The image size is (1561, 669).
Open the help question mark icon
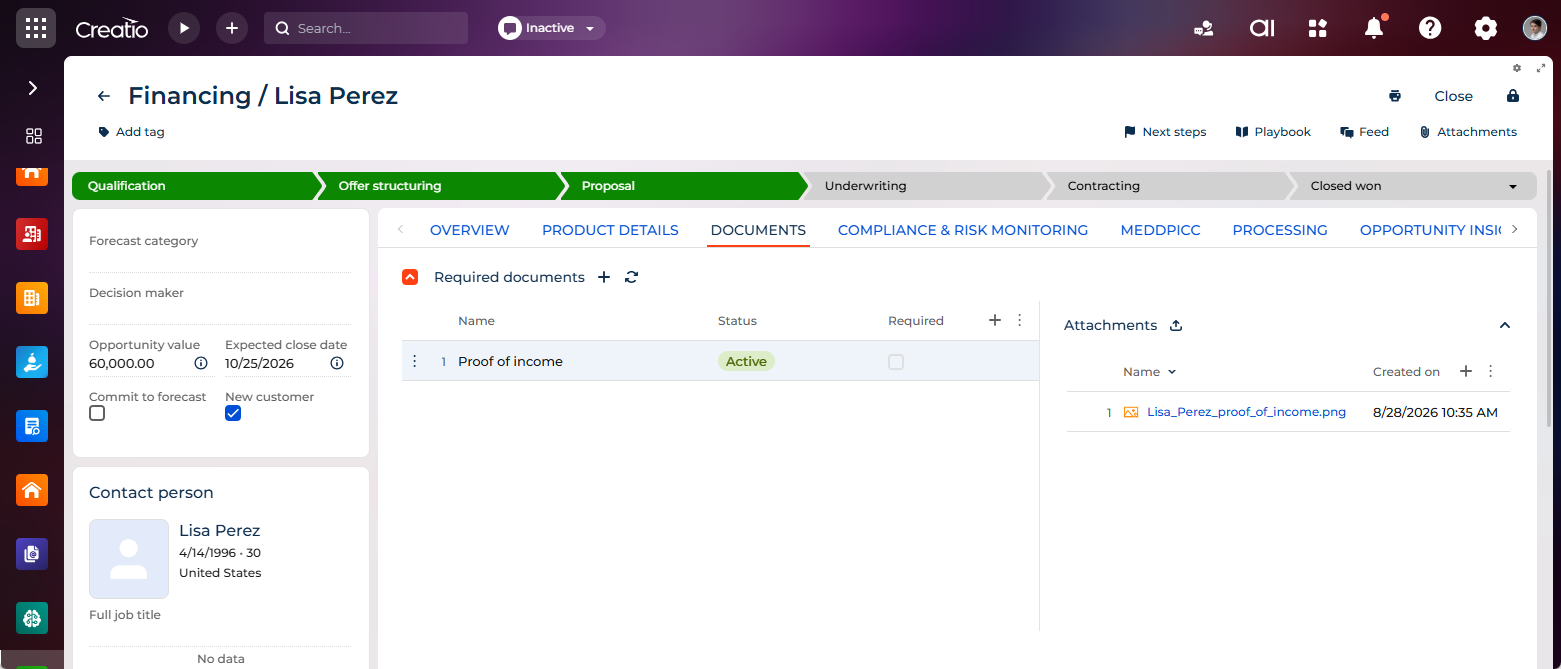point(1430,28)
